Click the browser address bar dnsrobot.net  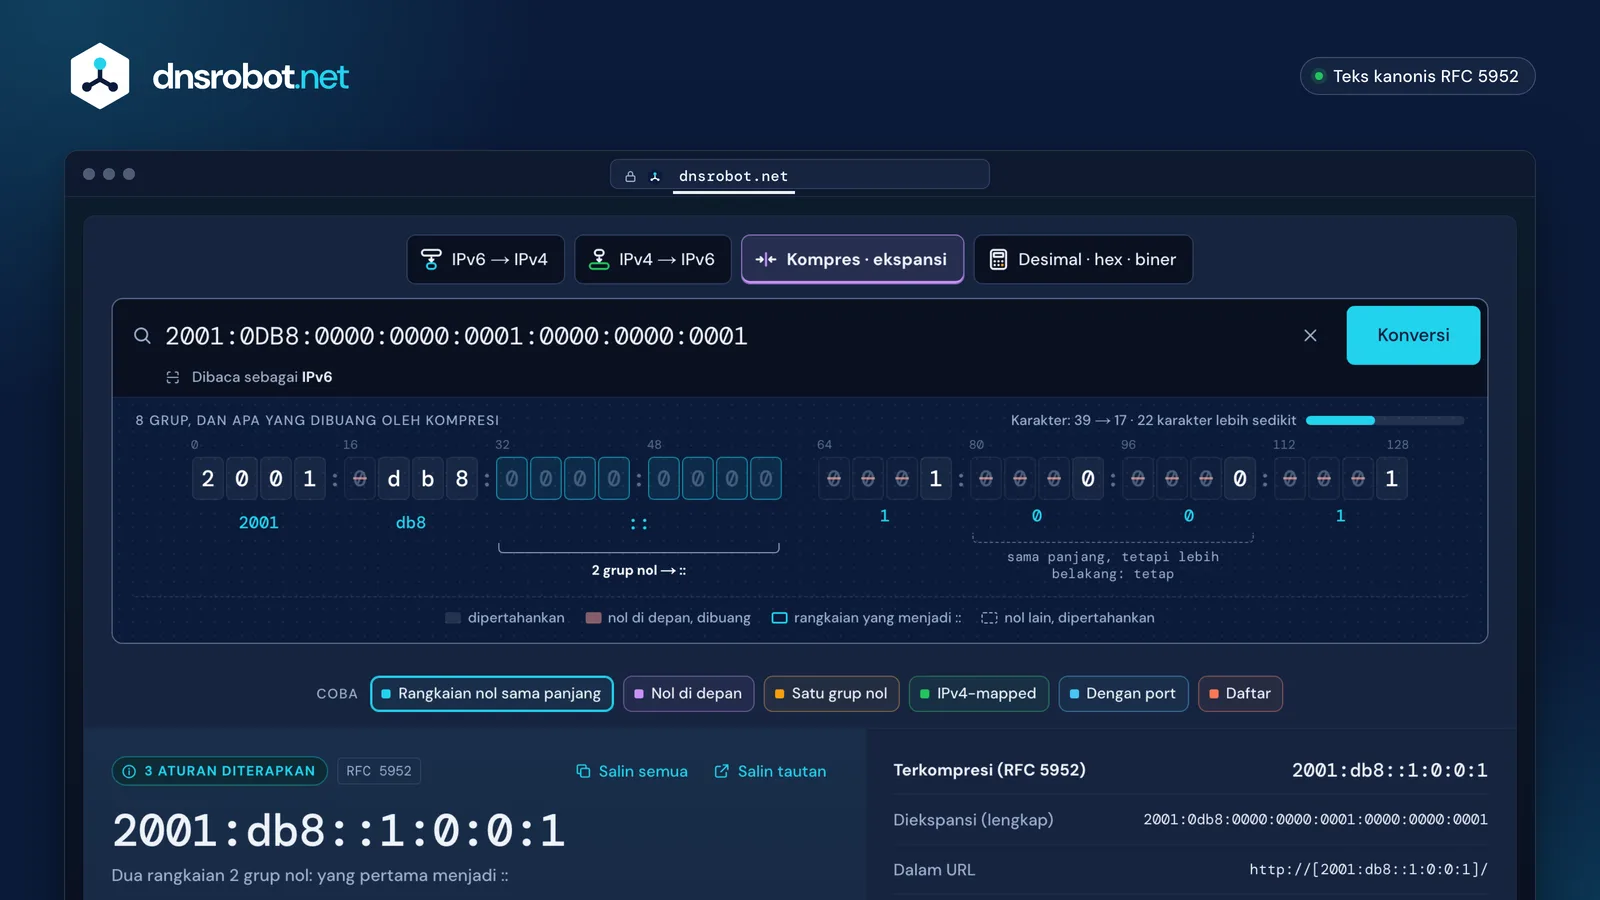799,175
